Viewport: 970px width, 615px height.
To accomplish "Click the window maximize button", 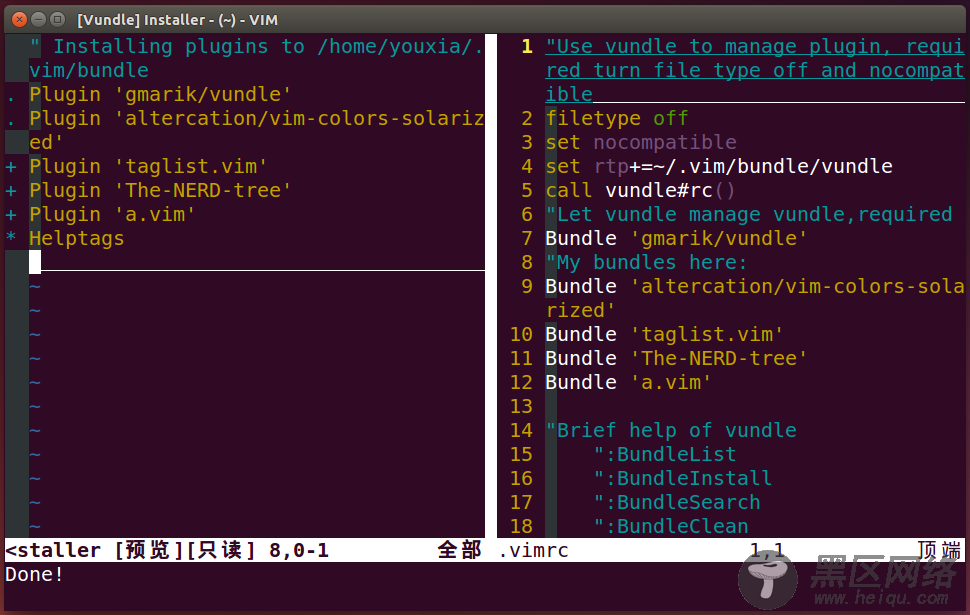I will (x=58, y=20).
